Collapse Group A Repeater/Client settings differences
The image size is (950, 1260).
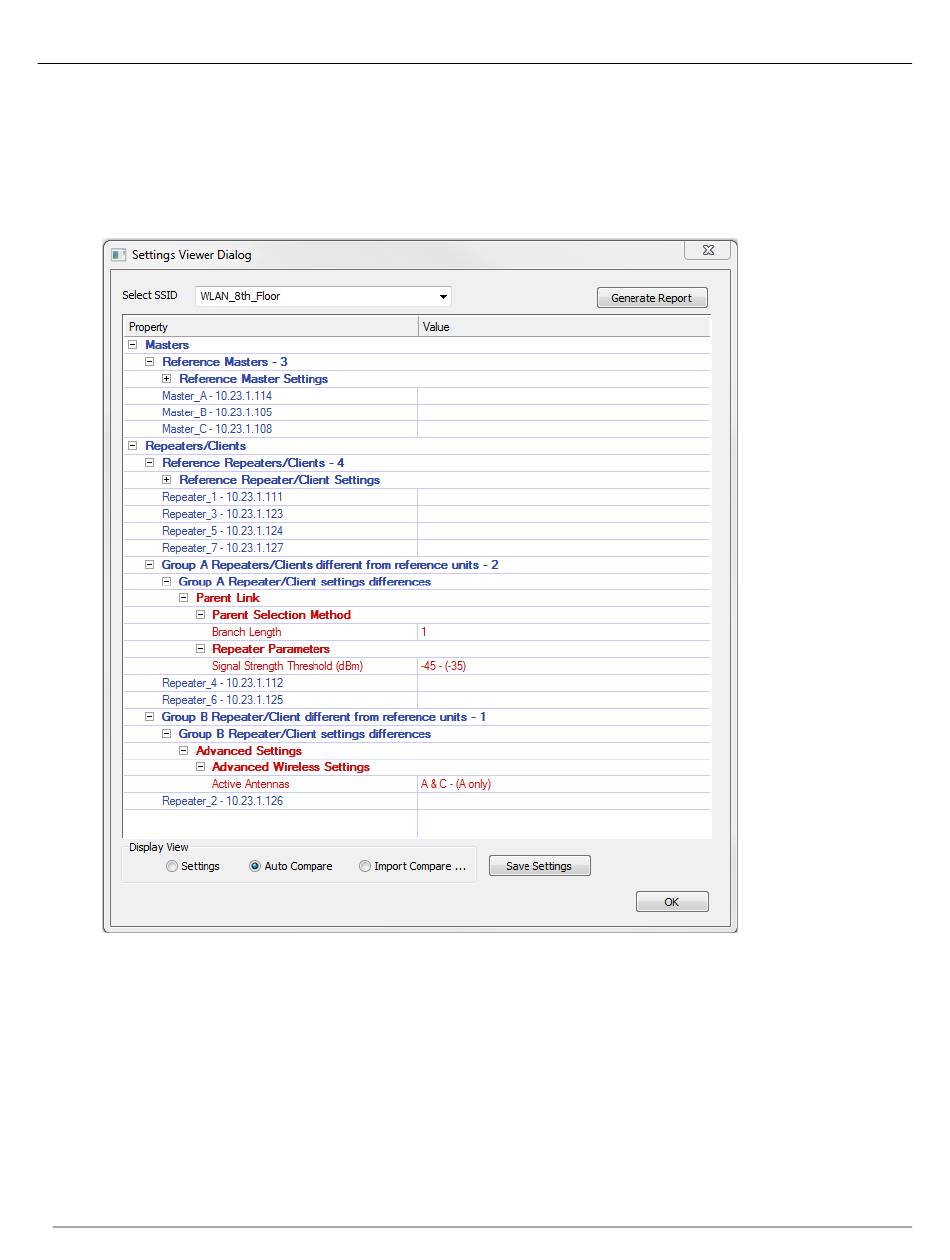(167, 581)
